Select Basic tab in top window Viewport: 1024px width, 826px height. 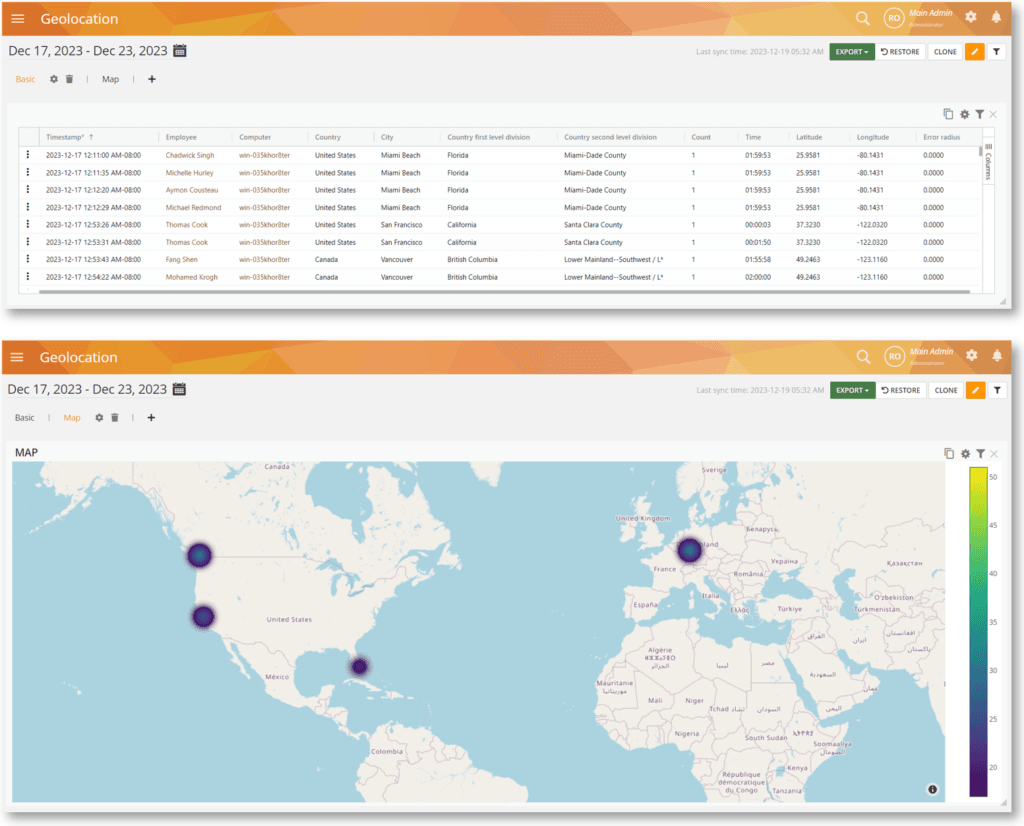pyautogui.click(x=25, y=79)
